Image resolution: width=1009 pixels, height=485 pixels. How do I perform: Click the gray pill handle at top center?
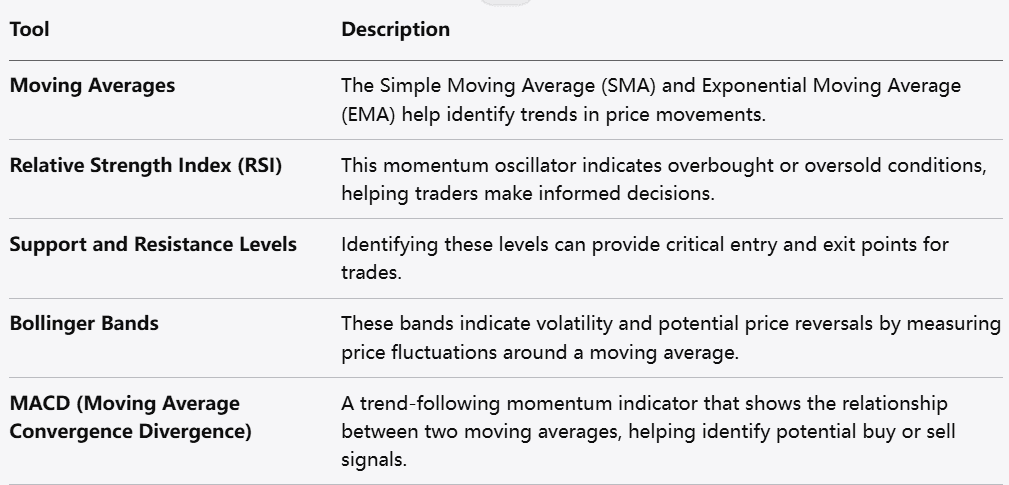tap(505, 2)
